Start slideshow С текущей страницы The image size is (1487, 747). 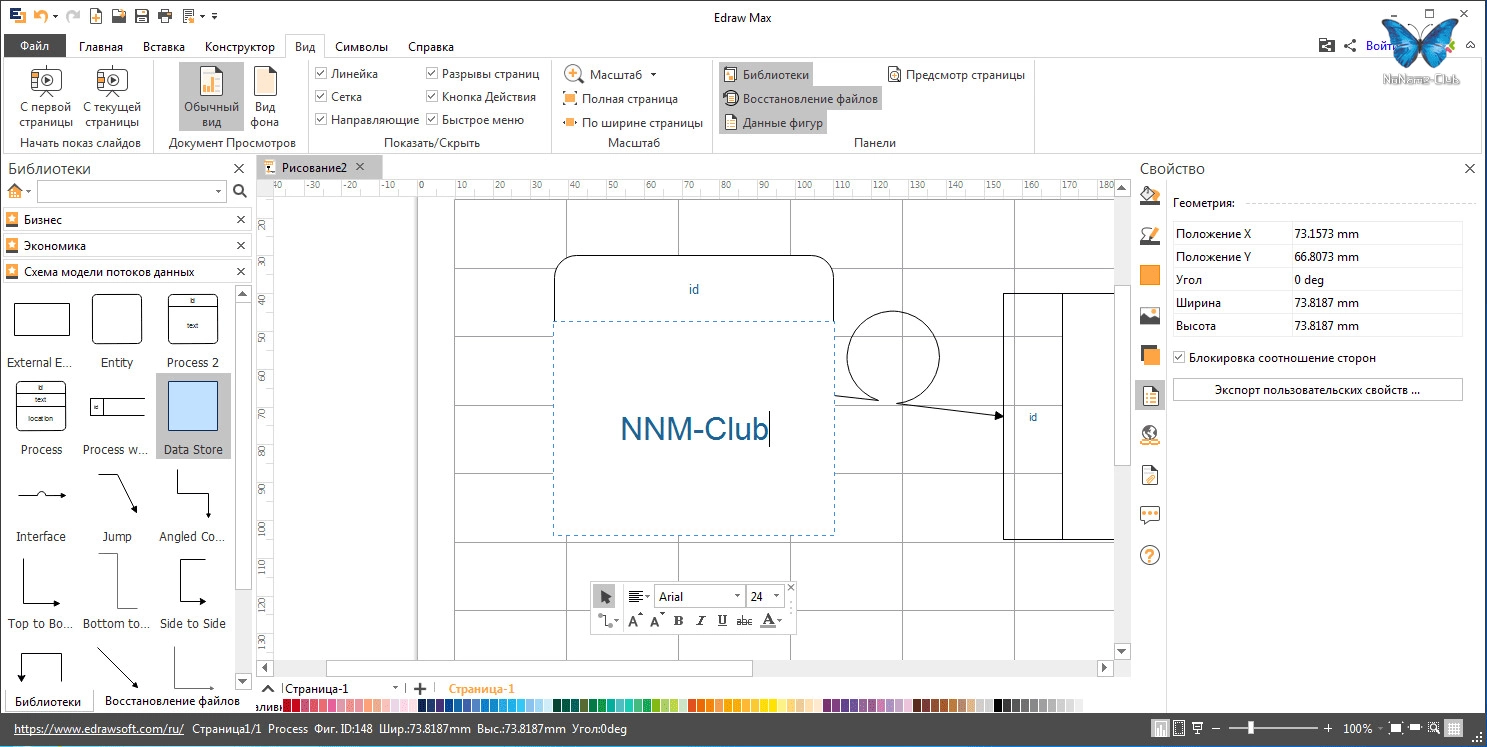tap(111, 97)
